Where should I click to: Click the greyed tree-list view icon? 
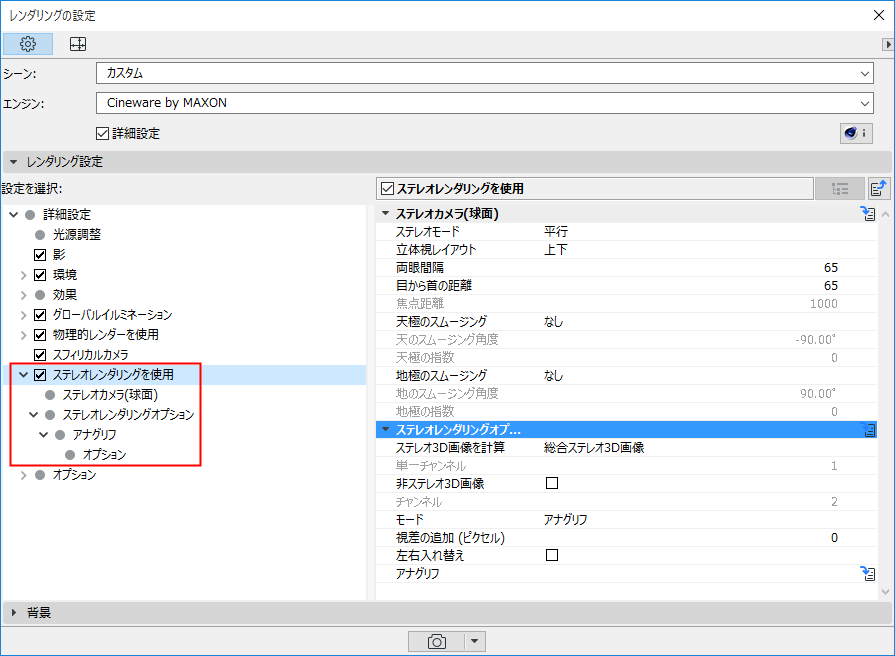[840, 188]
